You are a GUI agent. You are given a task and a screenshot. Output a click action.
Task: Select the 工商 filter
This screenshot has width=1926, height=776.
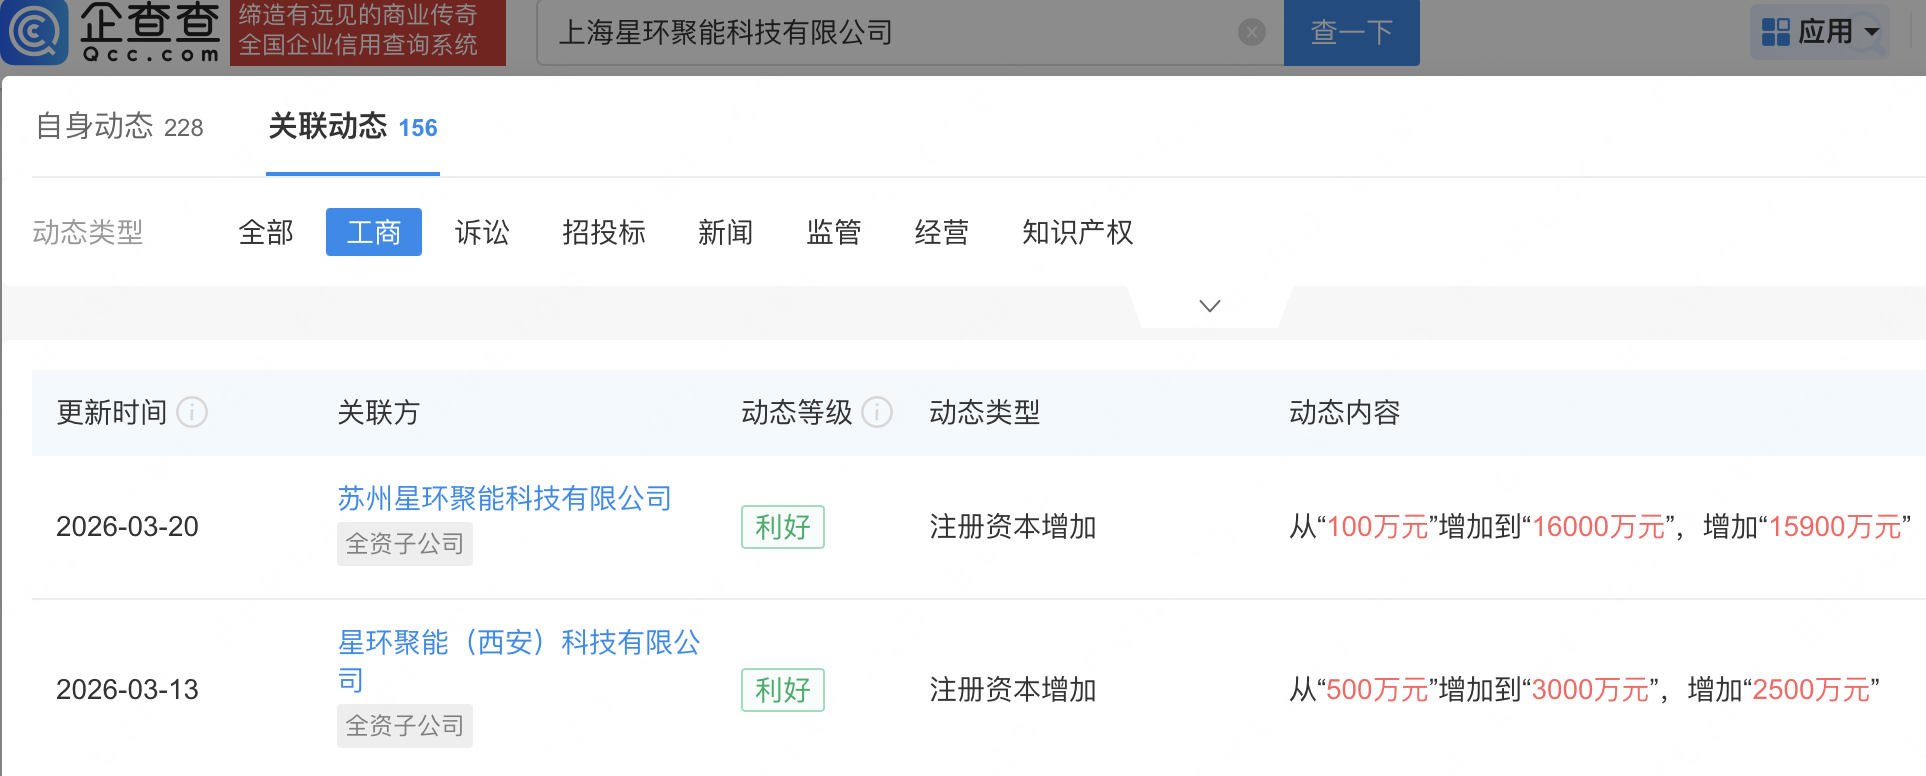(x=373, y=232)
